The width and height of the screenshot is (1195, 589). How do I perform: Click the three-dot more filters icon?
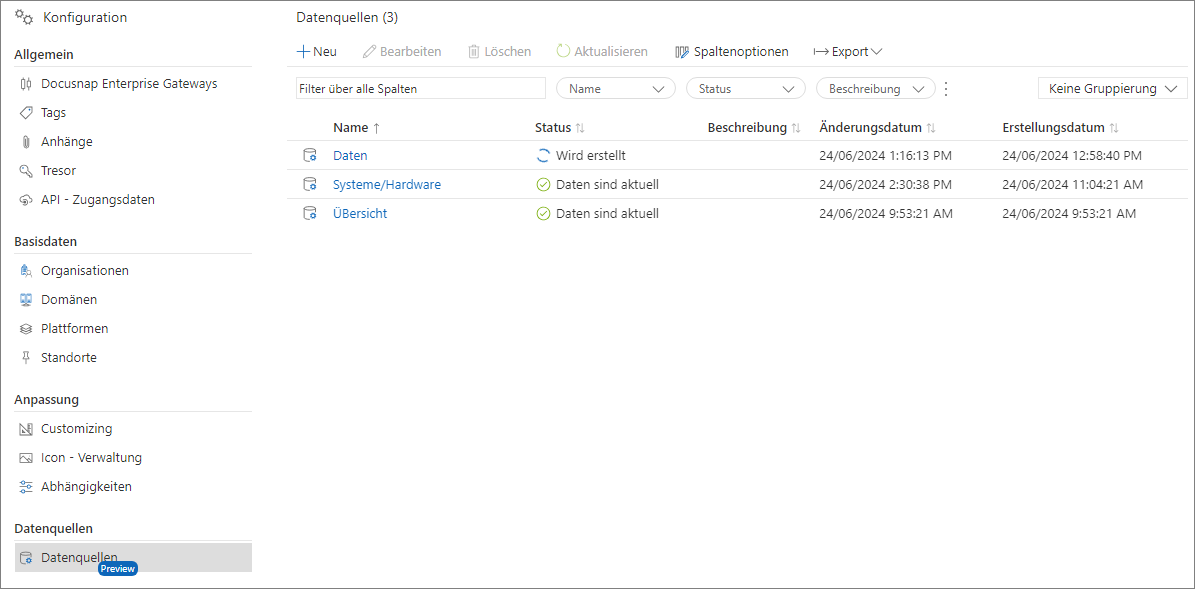(x=946, y=89)
